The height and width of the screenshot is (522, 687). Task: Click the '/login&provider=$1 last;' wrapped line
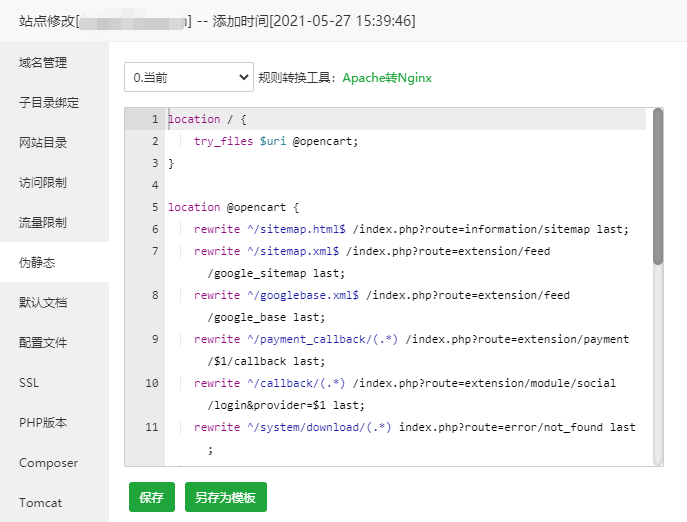coord(286,405)
